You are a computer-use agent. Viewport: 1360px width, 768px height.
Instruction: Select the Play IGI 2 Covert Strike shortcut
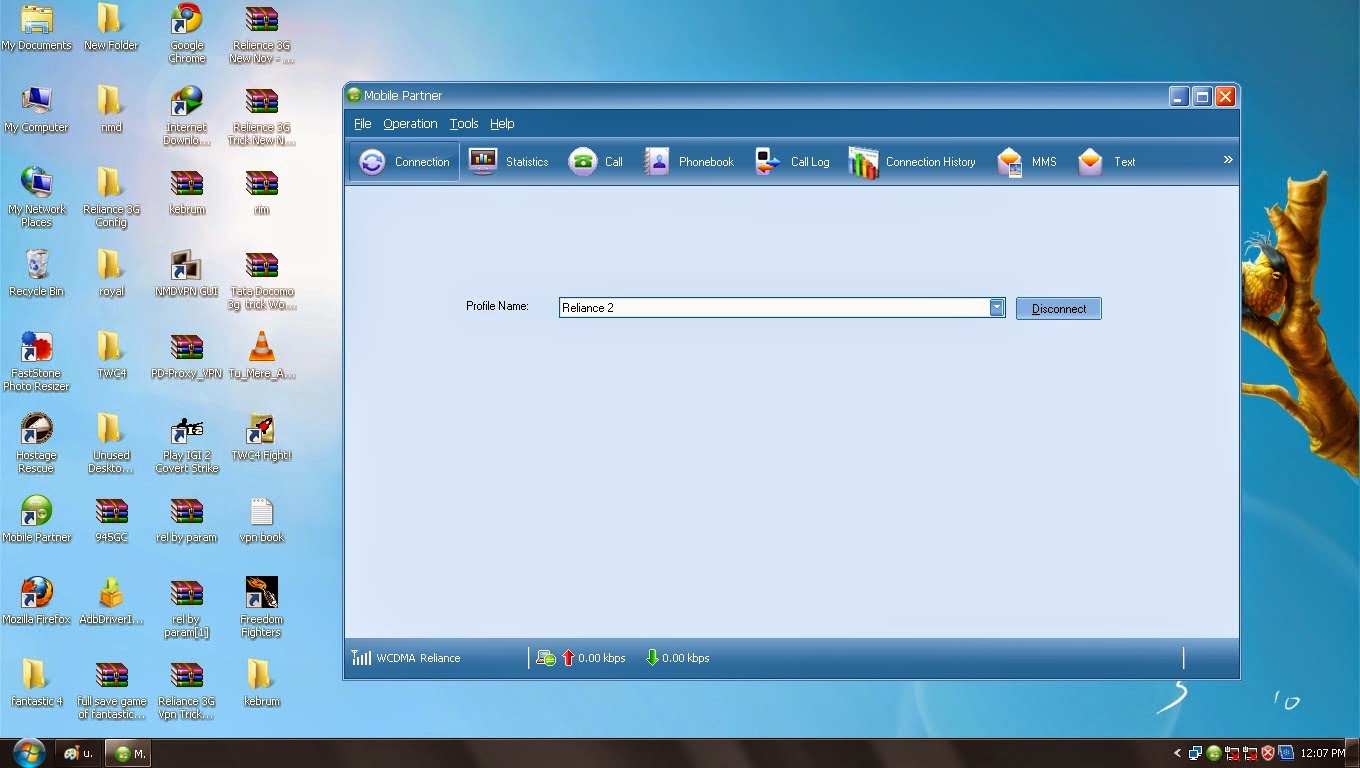(x=187, y=444)
